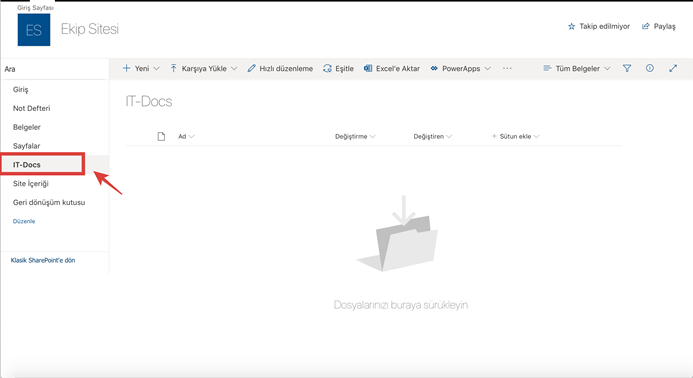This screenshot has height=378, width=693.
Task: Expand the Yeni dropdown chevron
Action: (x=156, y=69)
